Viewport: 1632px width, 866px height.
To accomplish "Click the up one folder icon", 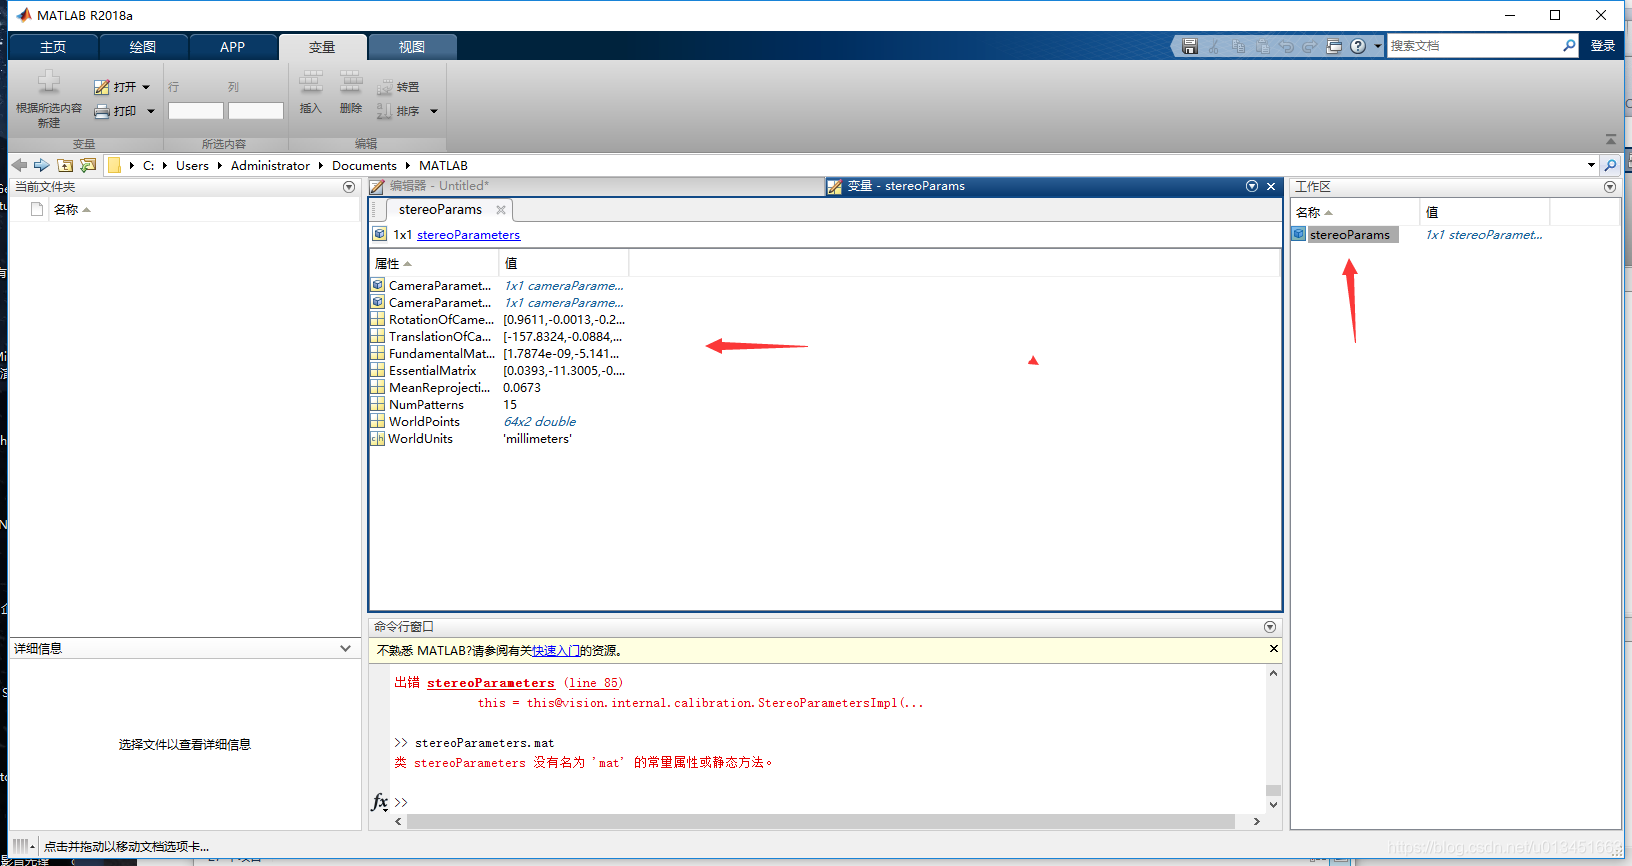I will tap(65, 165).
